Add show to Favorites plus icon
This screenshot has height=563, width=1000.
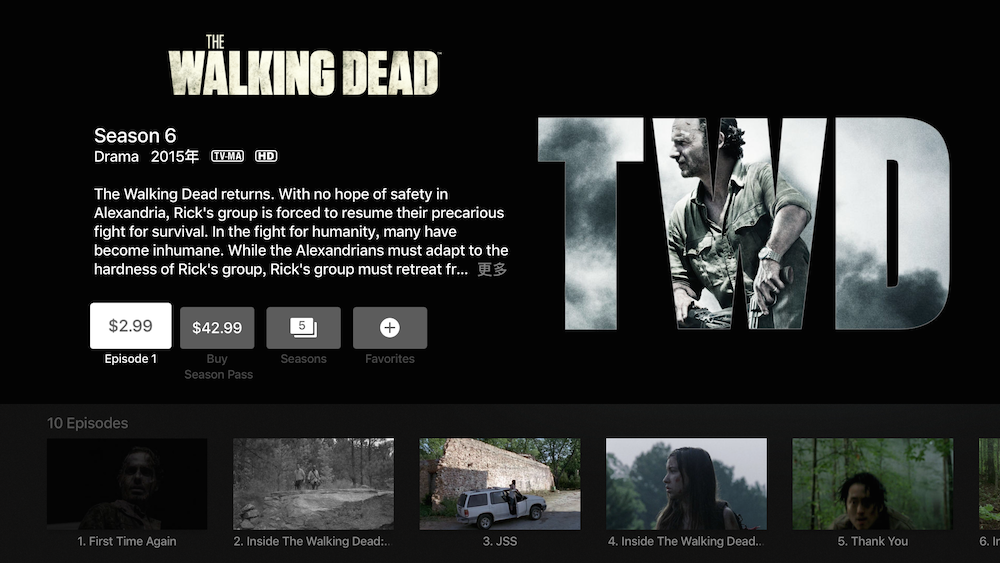pos(390,328)
